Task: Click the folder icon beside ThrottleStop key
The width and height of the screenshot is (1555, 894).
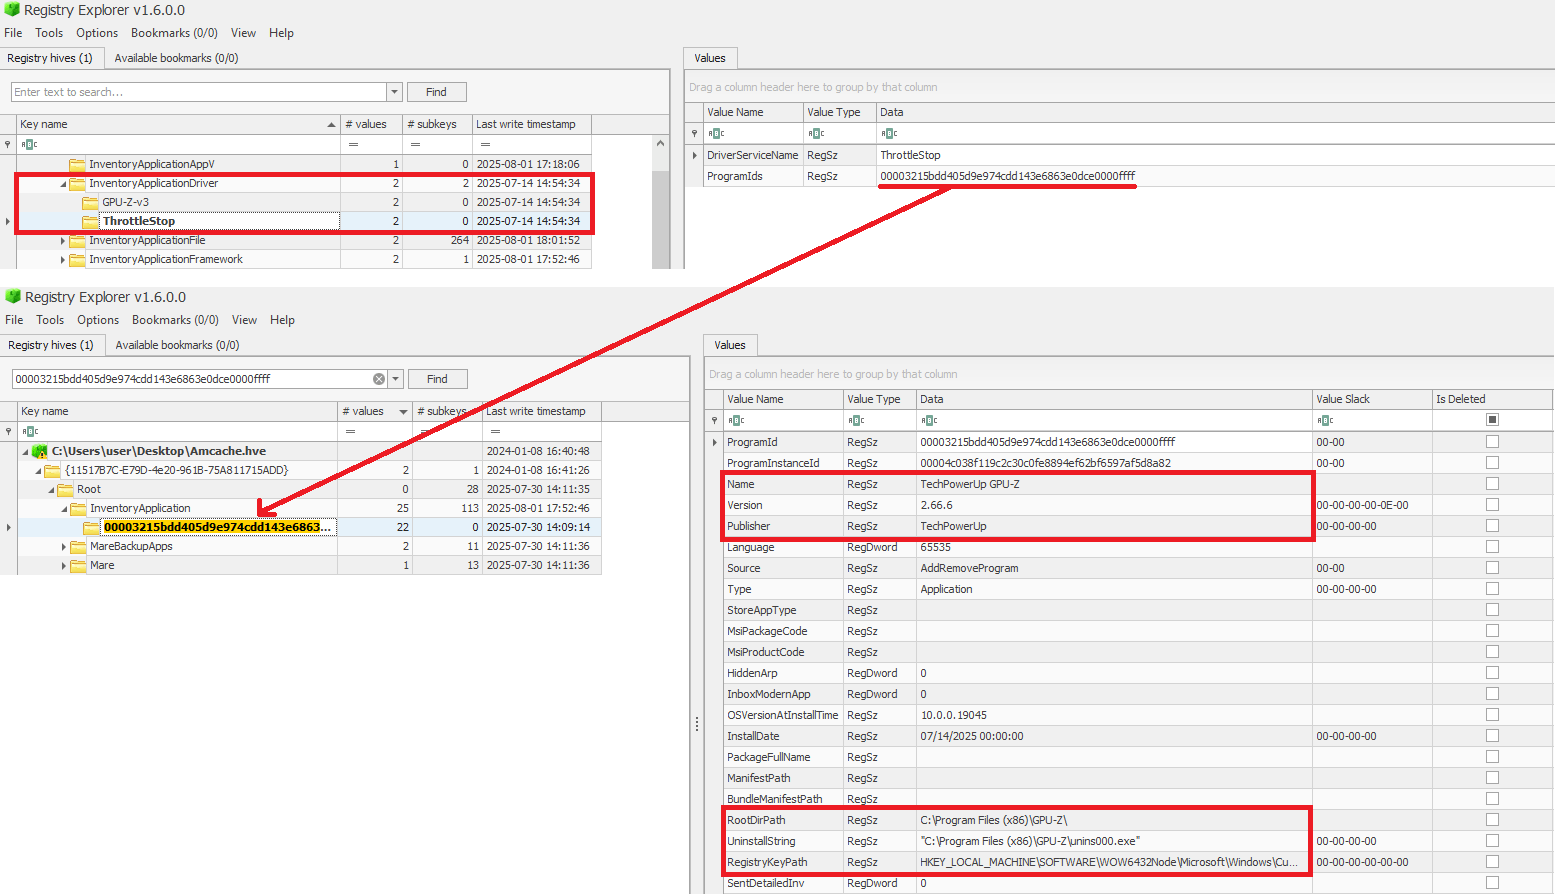Action: pos(90,221)
